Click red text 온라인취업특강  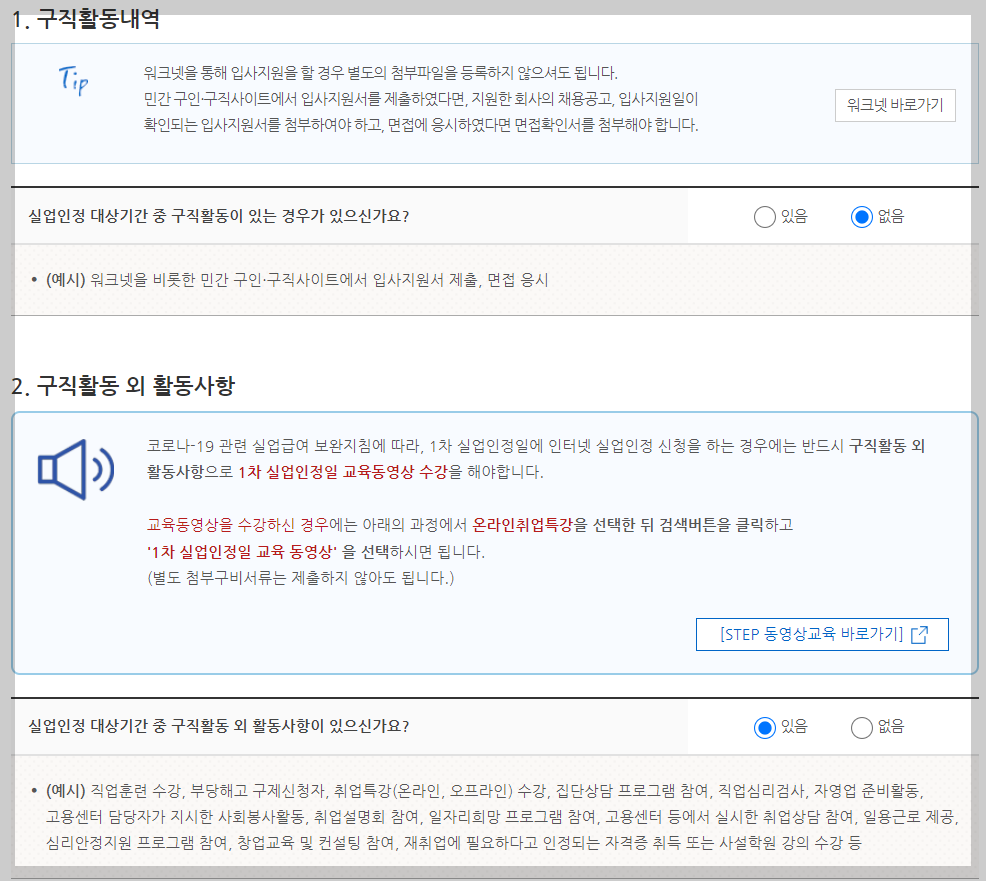[x=523, y=524]
